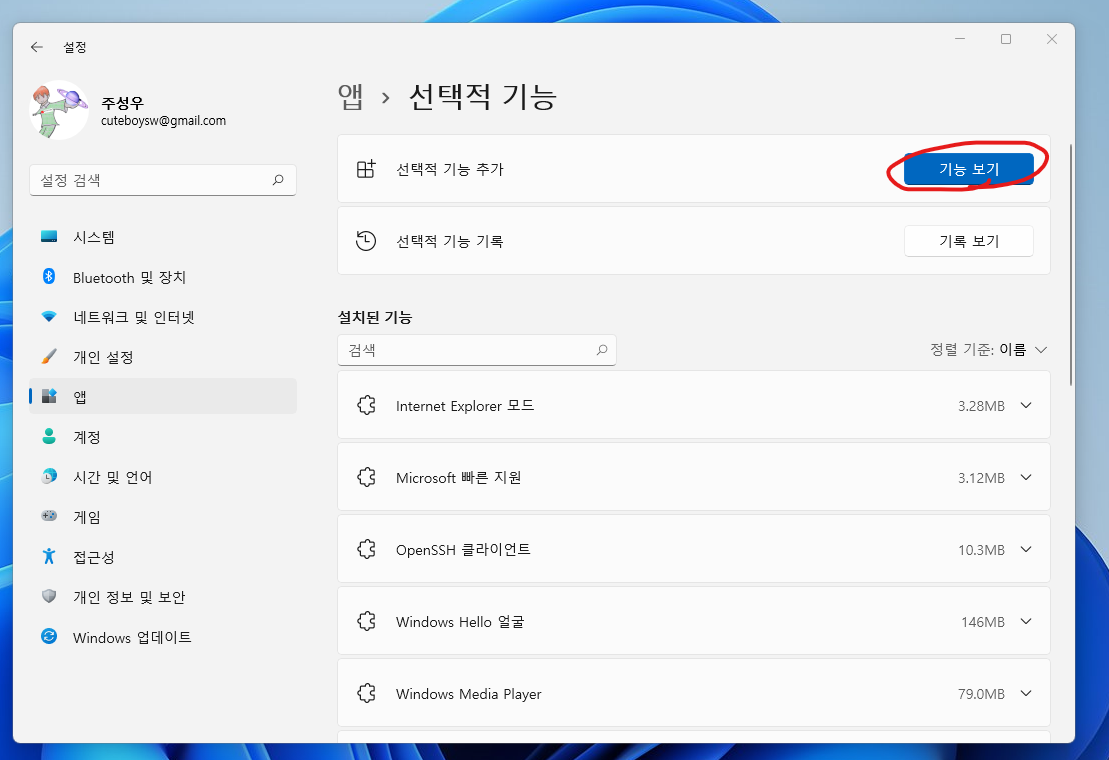
Task: Open 시스템 settings in sidebar
Action: point(163,237)
